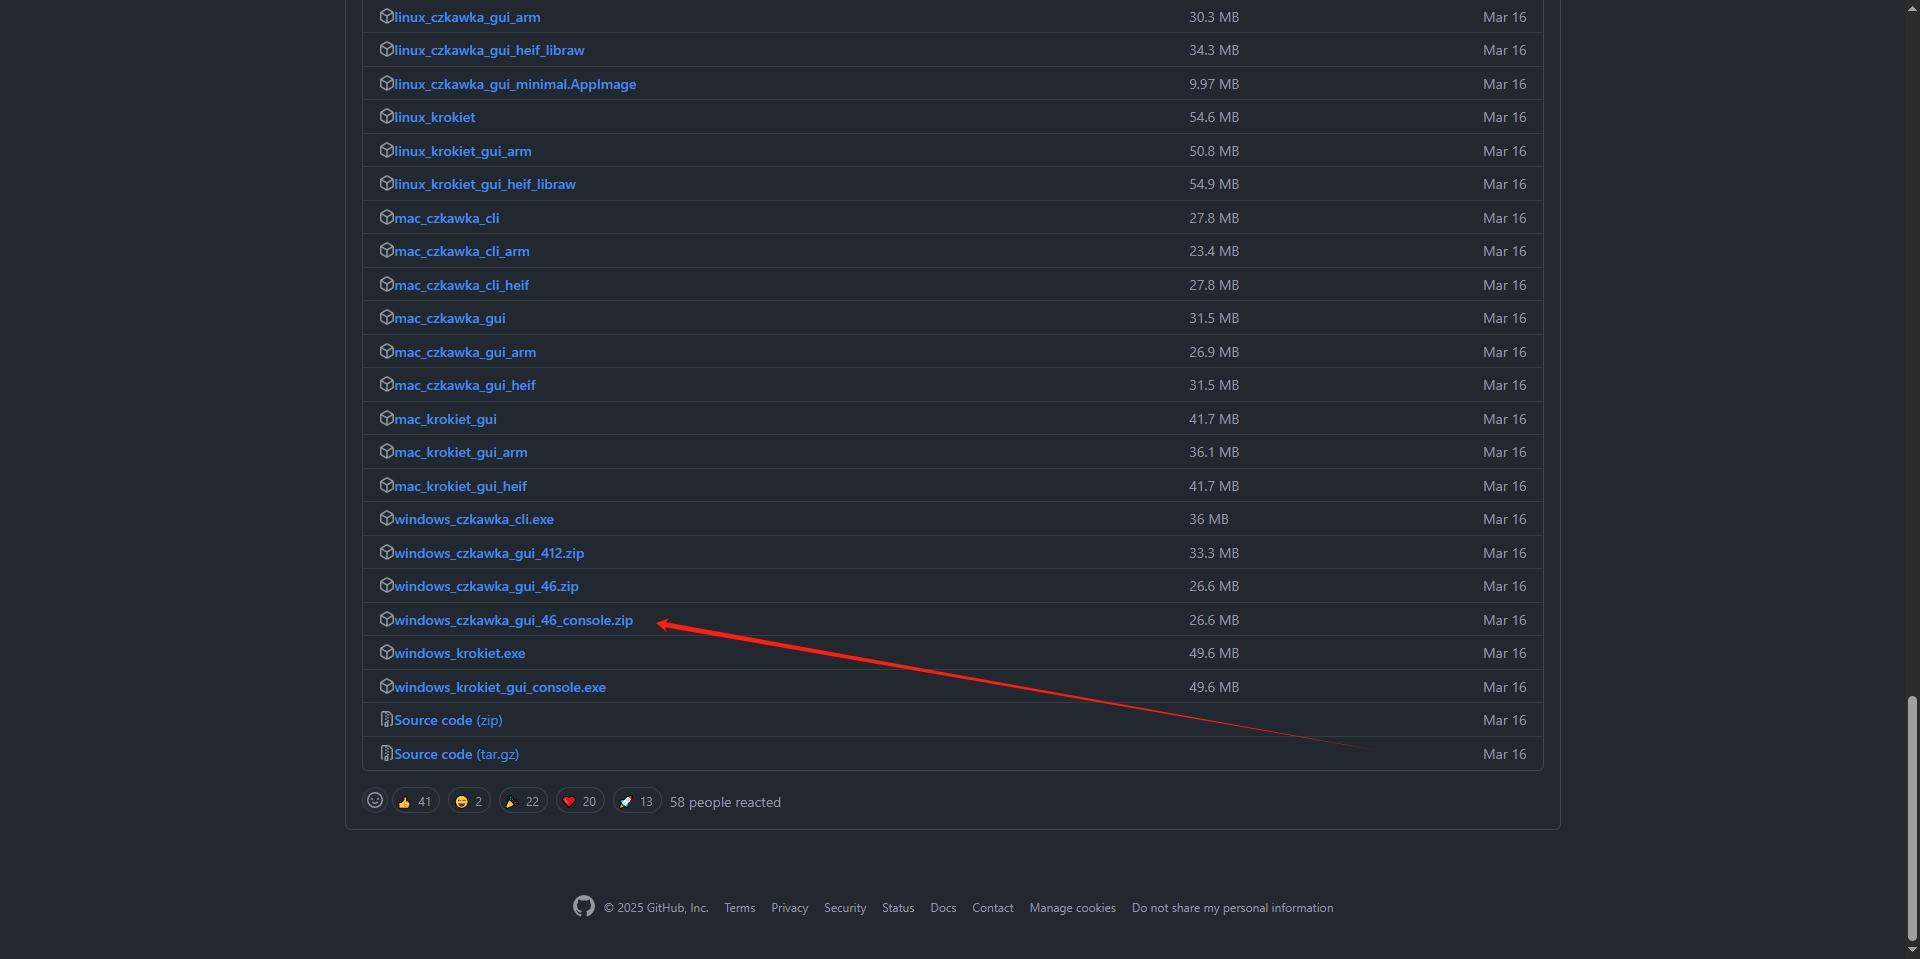Download windows_czkawka_gui_46.zip

click(486, 586)
